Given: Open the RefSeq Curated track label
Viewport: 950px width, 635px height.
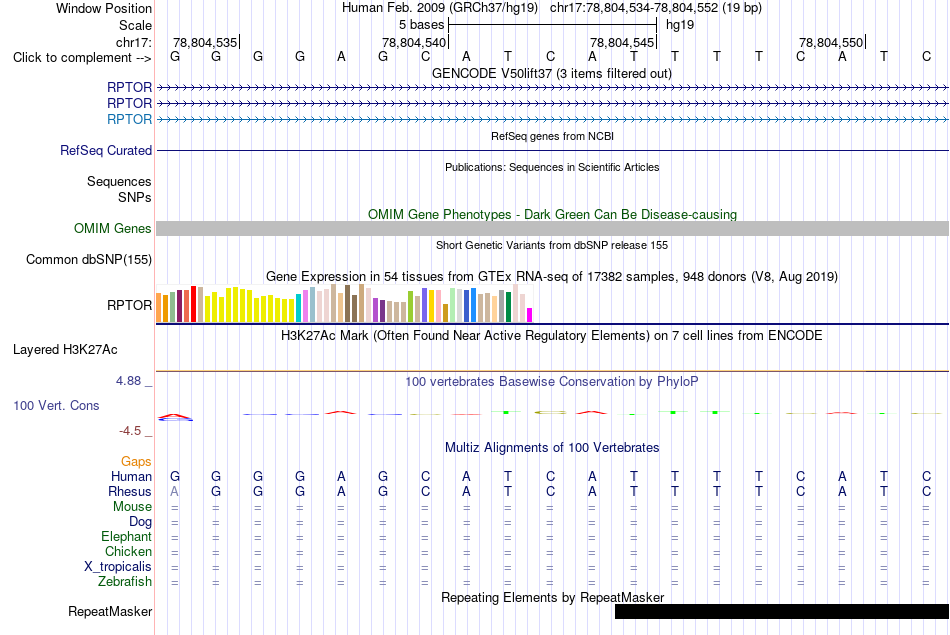Looking at the screenshot, I should click(x=106, y=150).
